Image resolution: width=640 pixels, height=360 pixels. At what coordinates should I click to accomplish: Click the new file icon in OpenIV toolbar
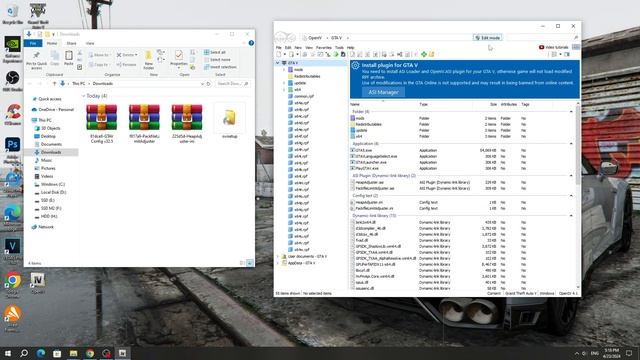279,54
